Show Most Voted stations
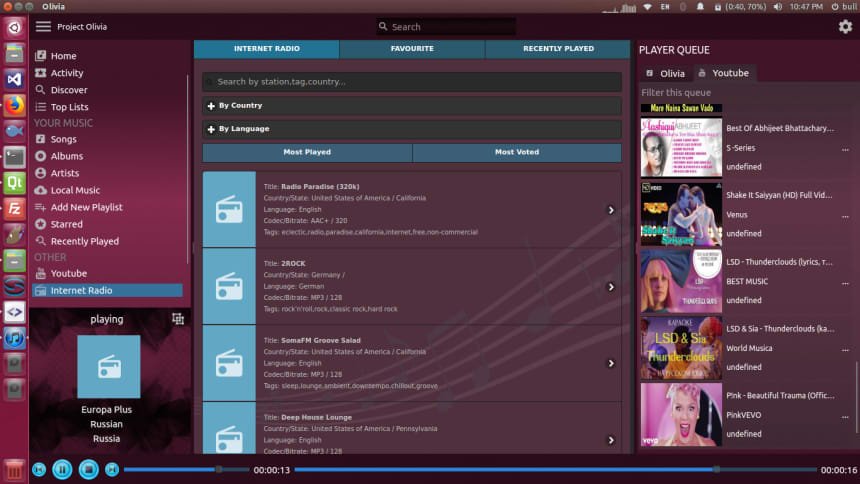 pos(517,152)
